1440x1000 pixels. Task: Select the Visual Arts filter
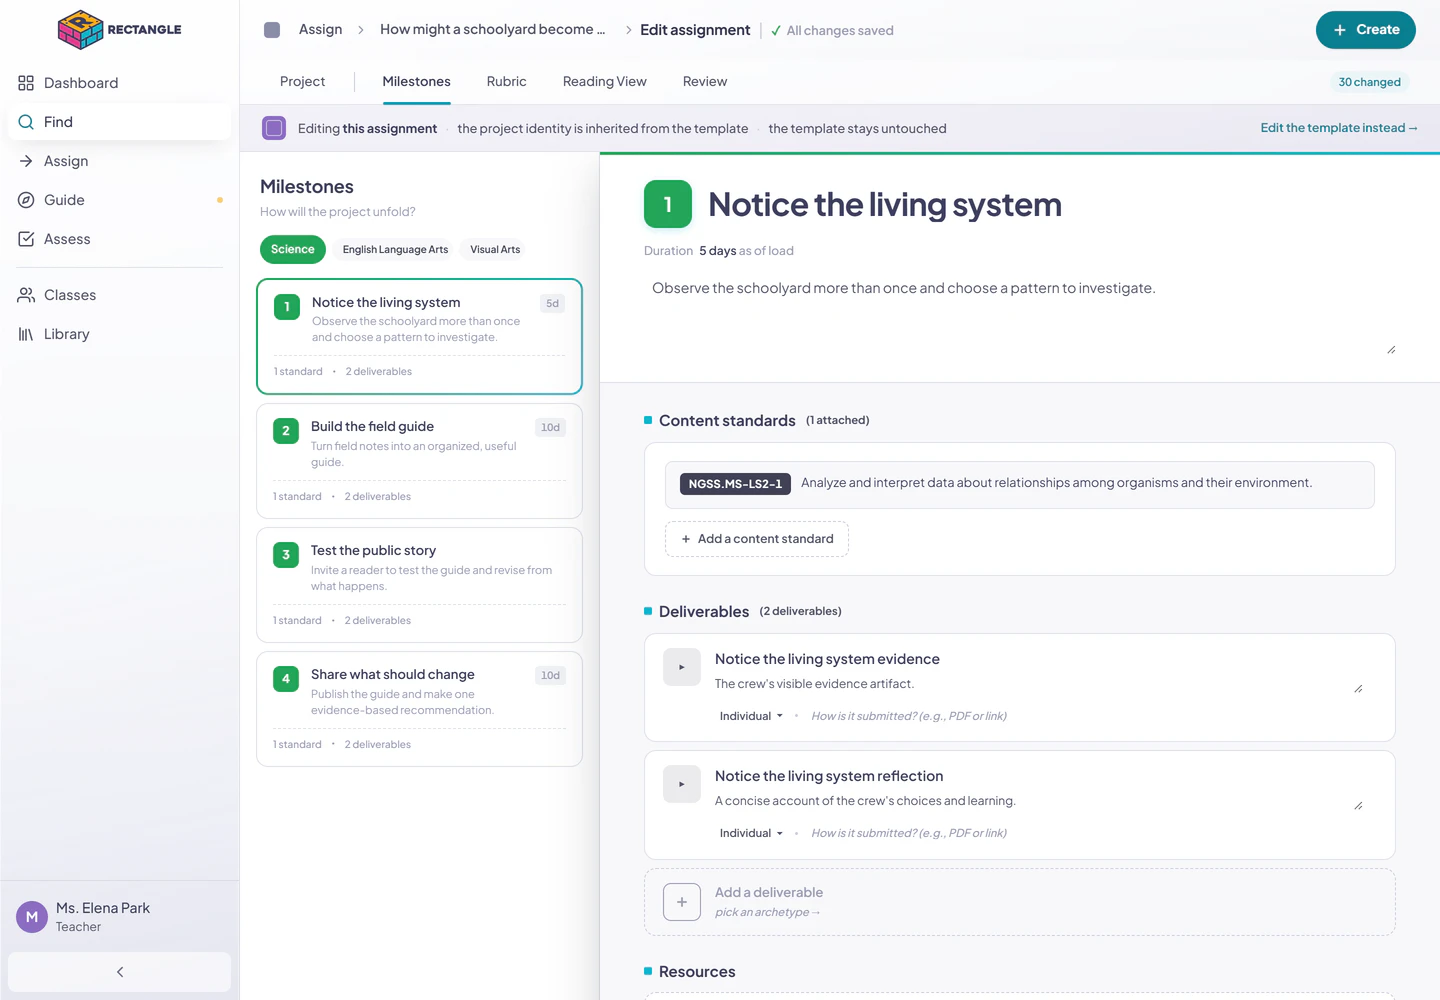495,250
